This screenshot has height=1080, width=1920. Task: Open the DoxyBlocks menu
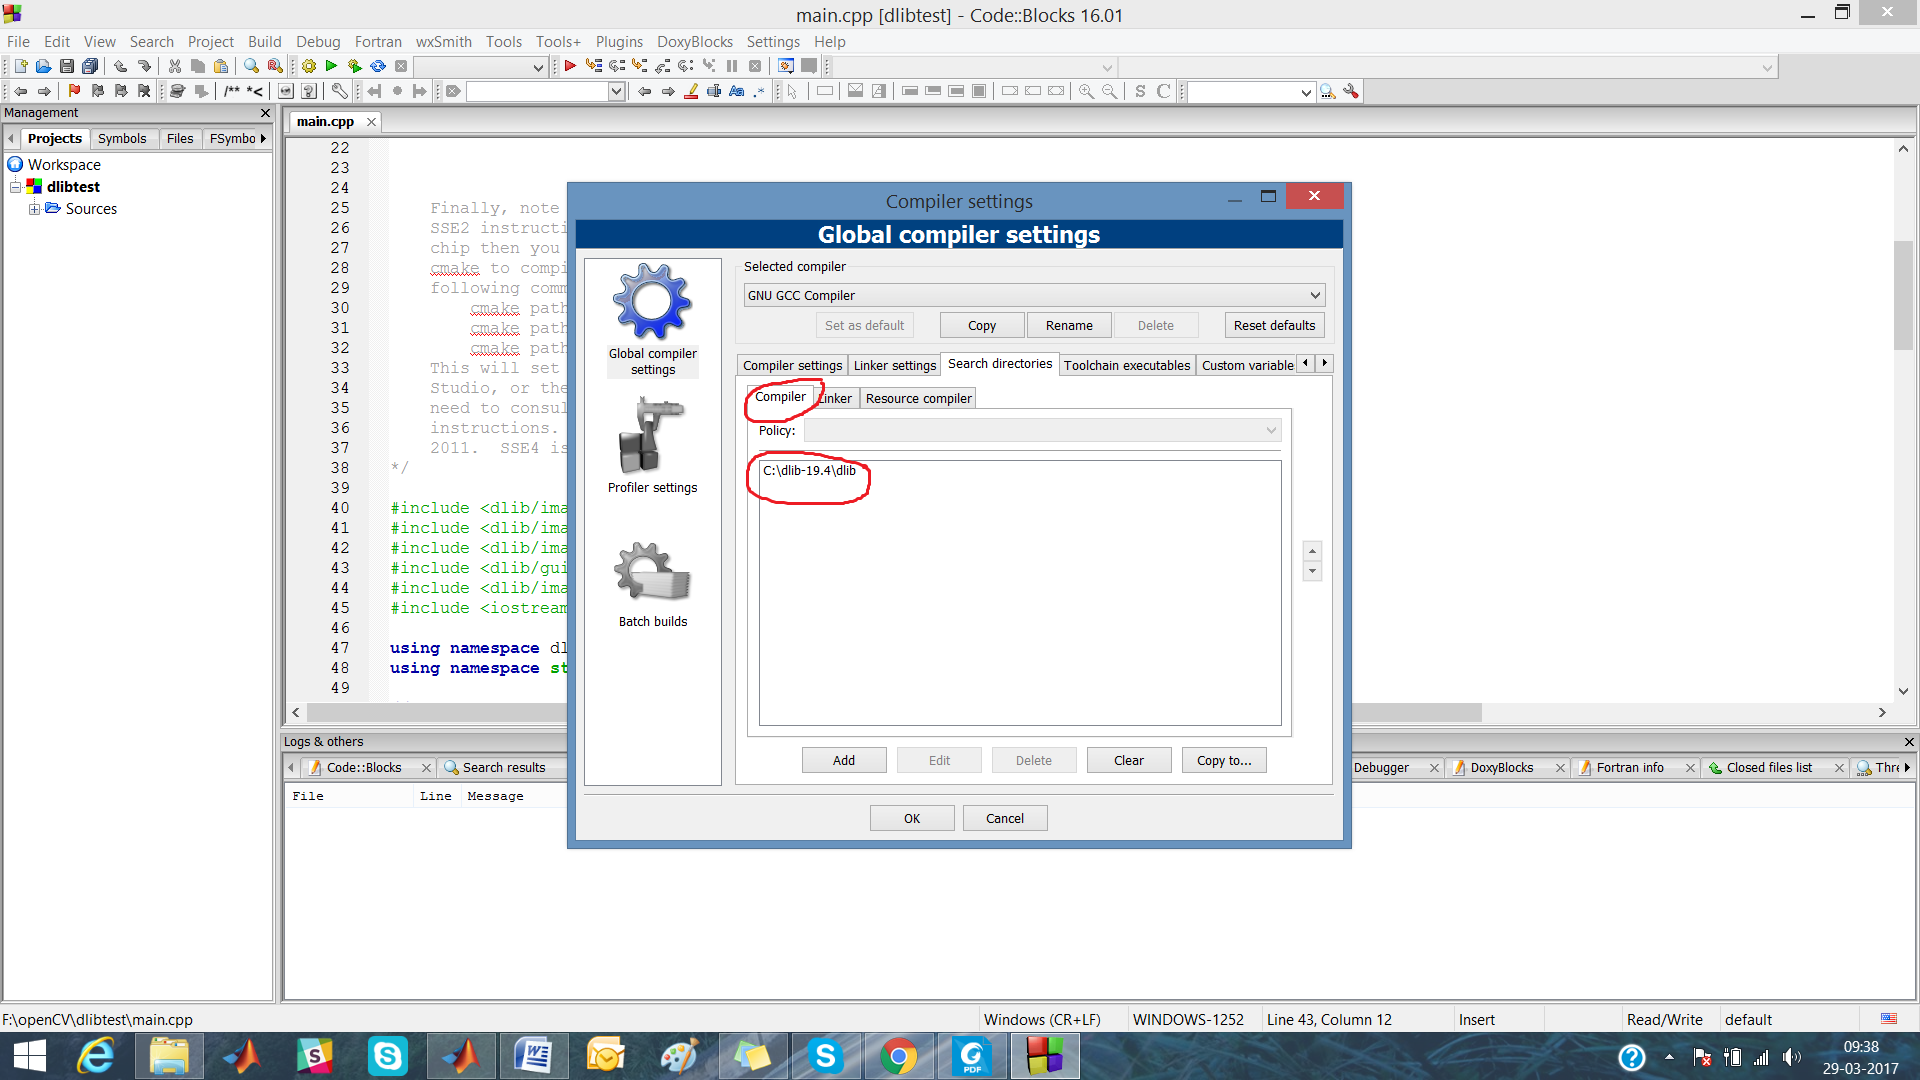(695, 41)
